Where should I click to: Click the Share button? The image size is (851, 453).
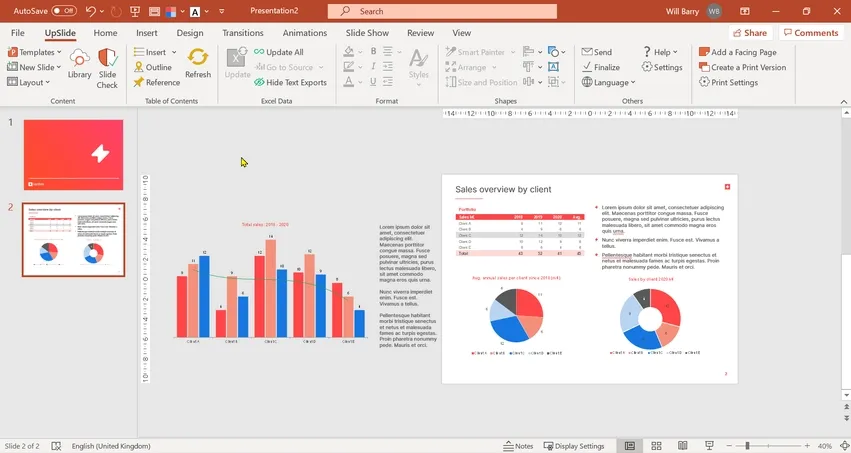(x=750, y=33)
